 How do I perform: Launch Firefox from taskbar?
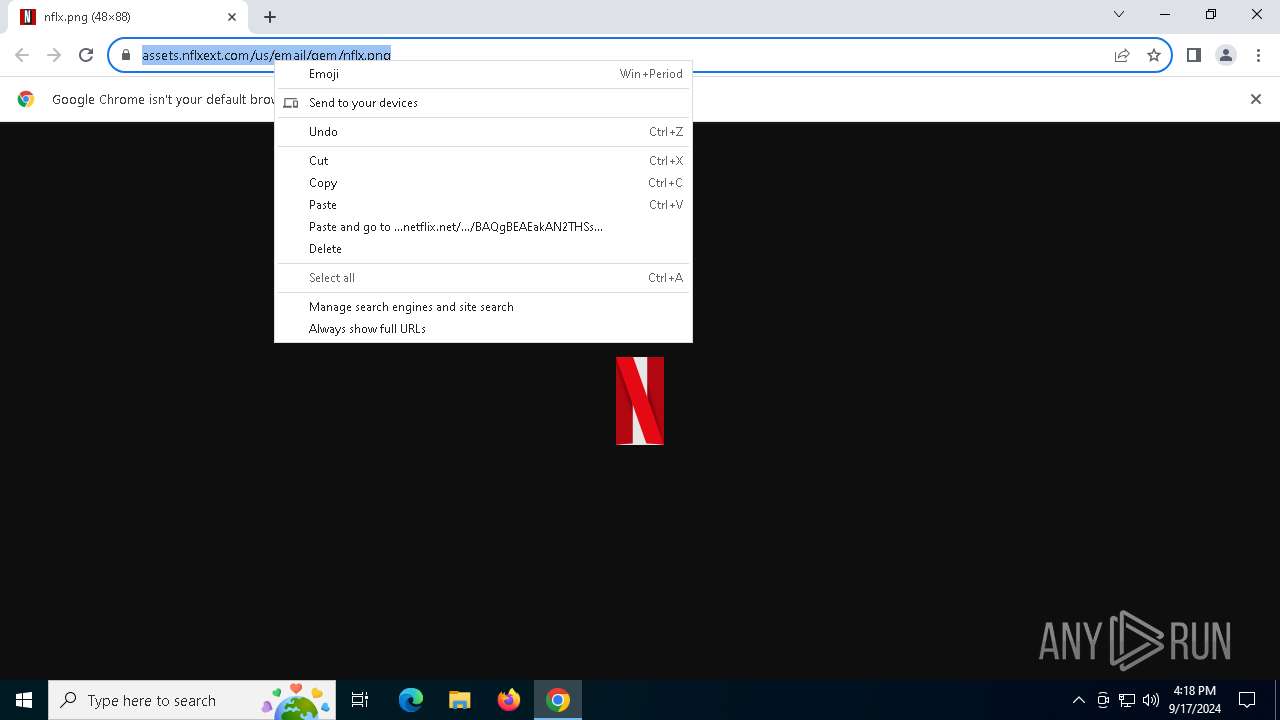[509, 700]
